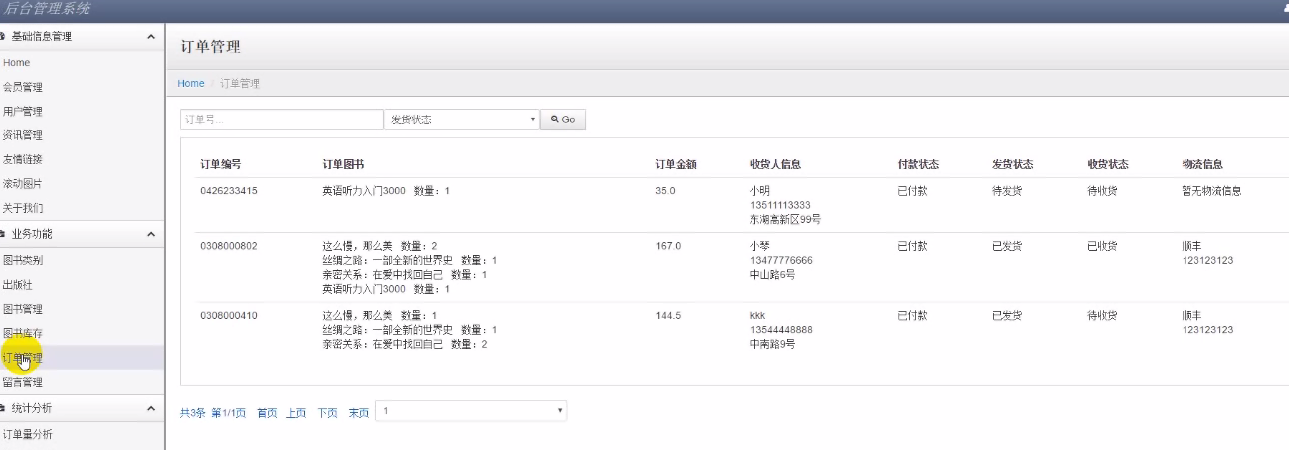Click the 收货状态 column header
Image resolution: width=1289 pixels, height=450 pixels.
[x=1108, y=164]
